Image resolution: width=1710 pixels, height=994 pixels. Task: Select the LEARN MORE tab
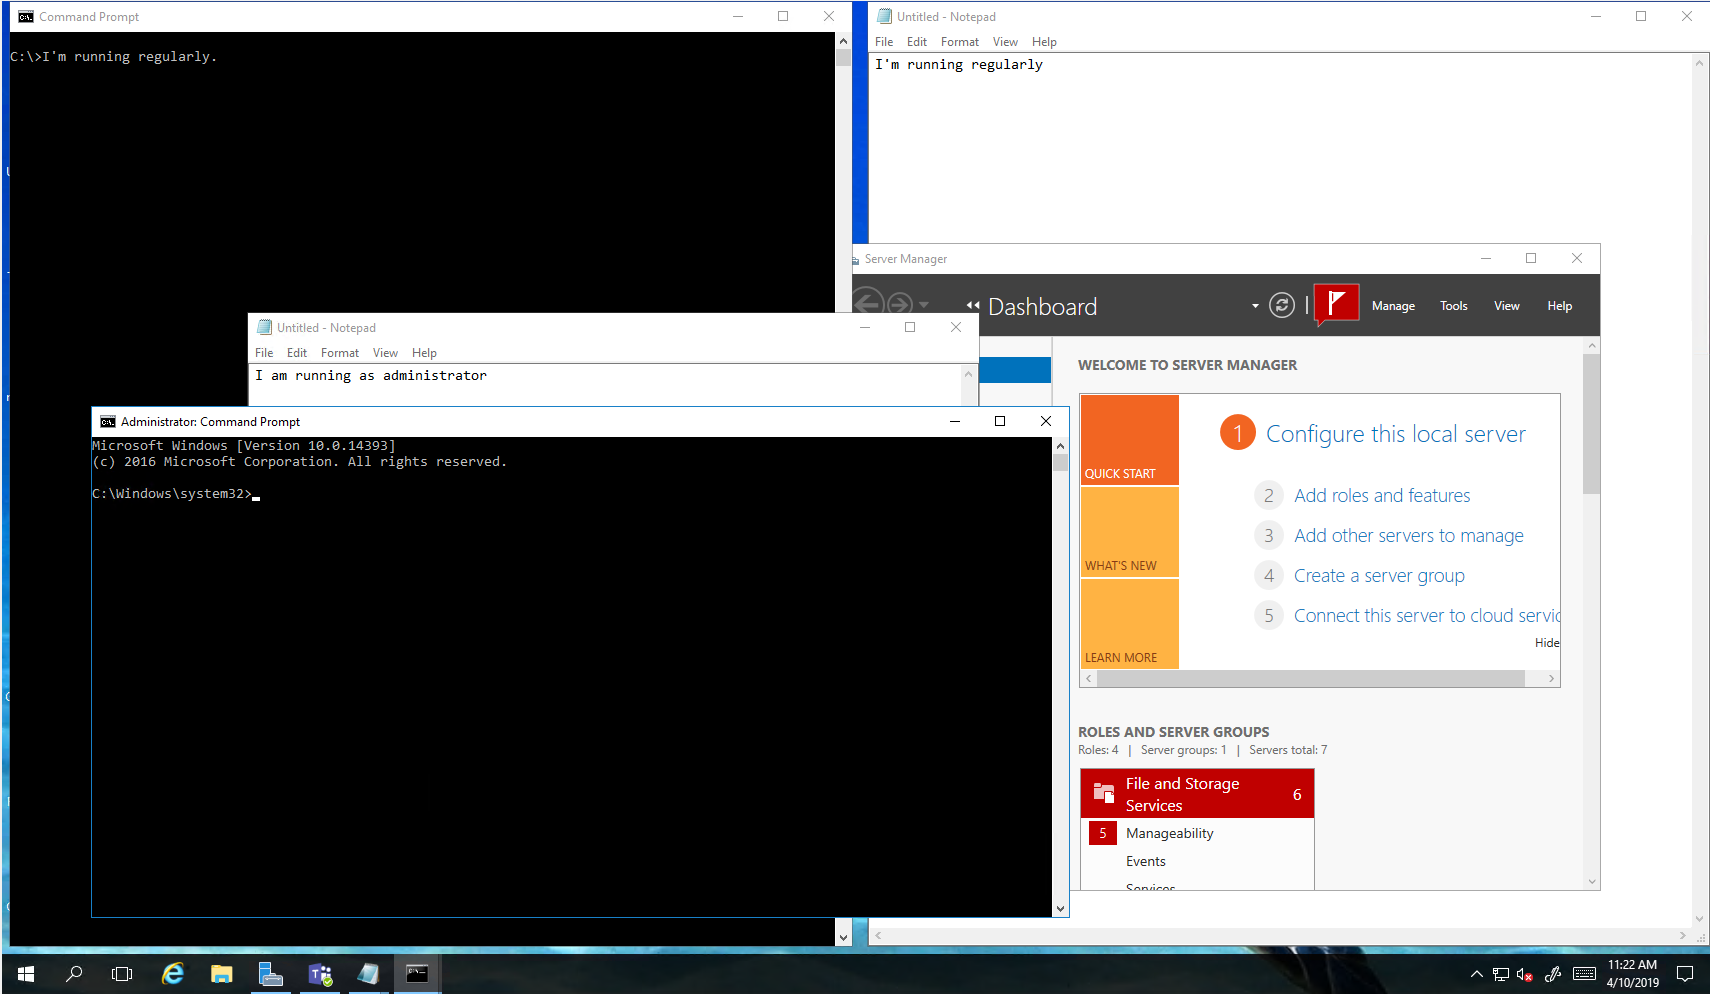coord(1130,624)
